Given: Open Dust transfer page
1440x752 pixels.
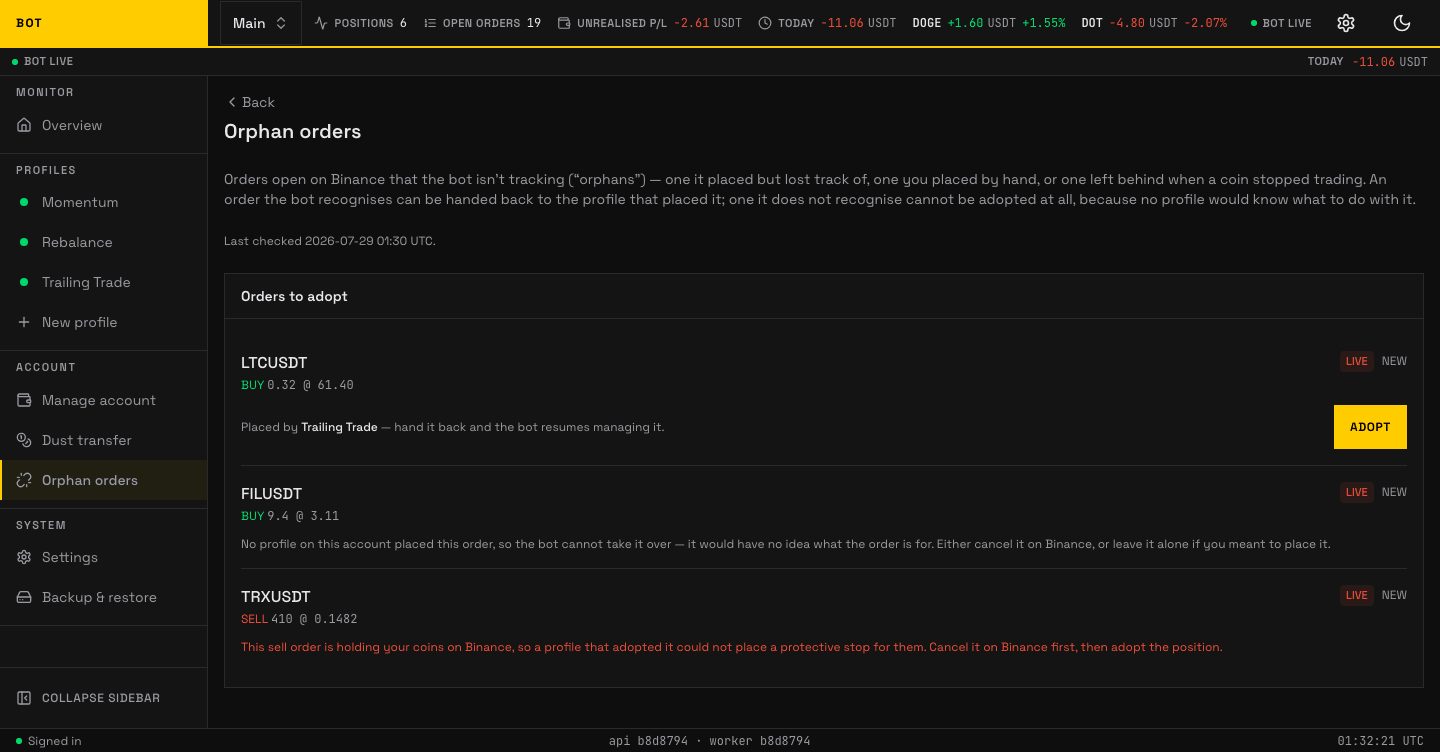Looking at the screenshot, I should (x=104, y=440).
